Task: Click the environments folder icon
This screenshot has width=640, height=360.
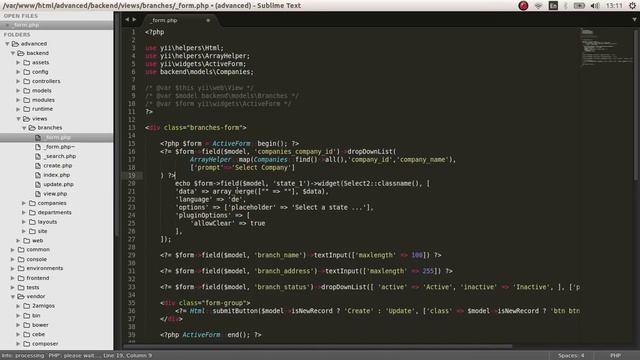Action: tap(21, 268)
